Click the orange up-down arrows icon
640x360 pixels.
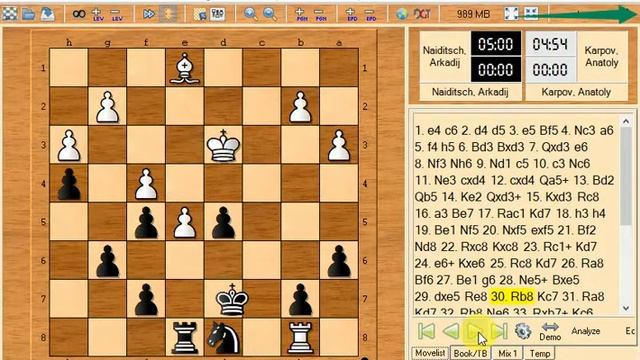[168, 14]
